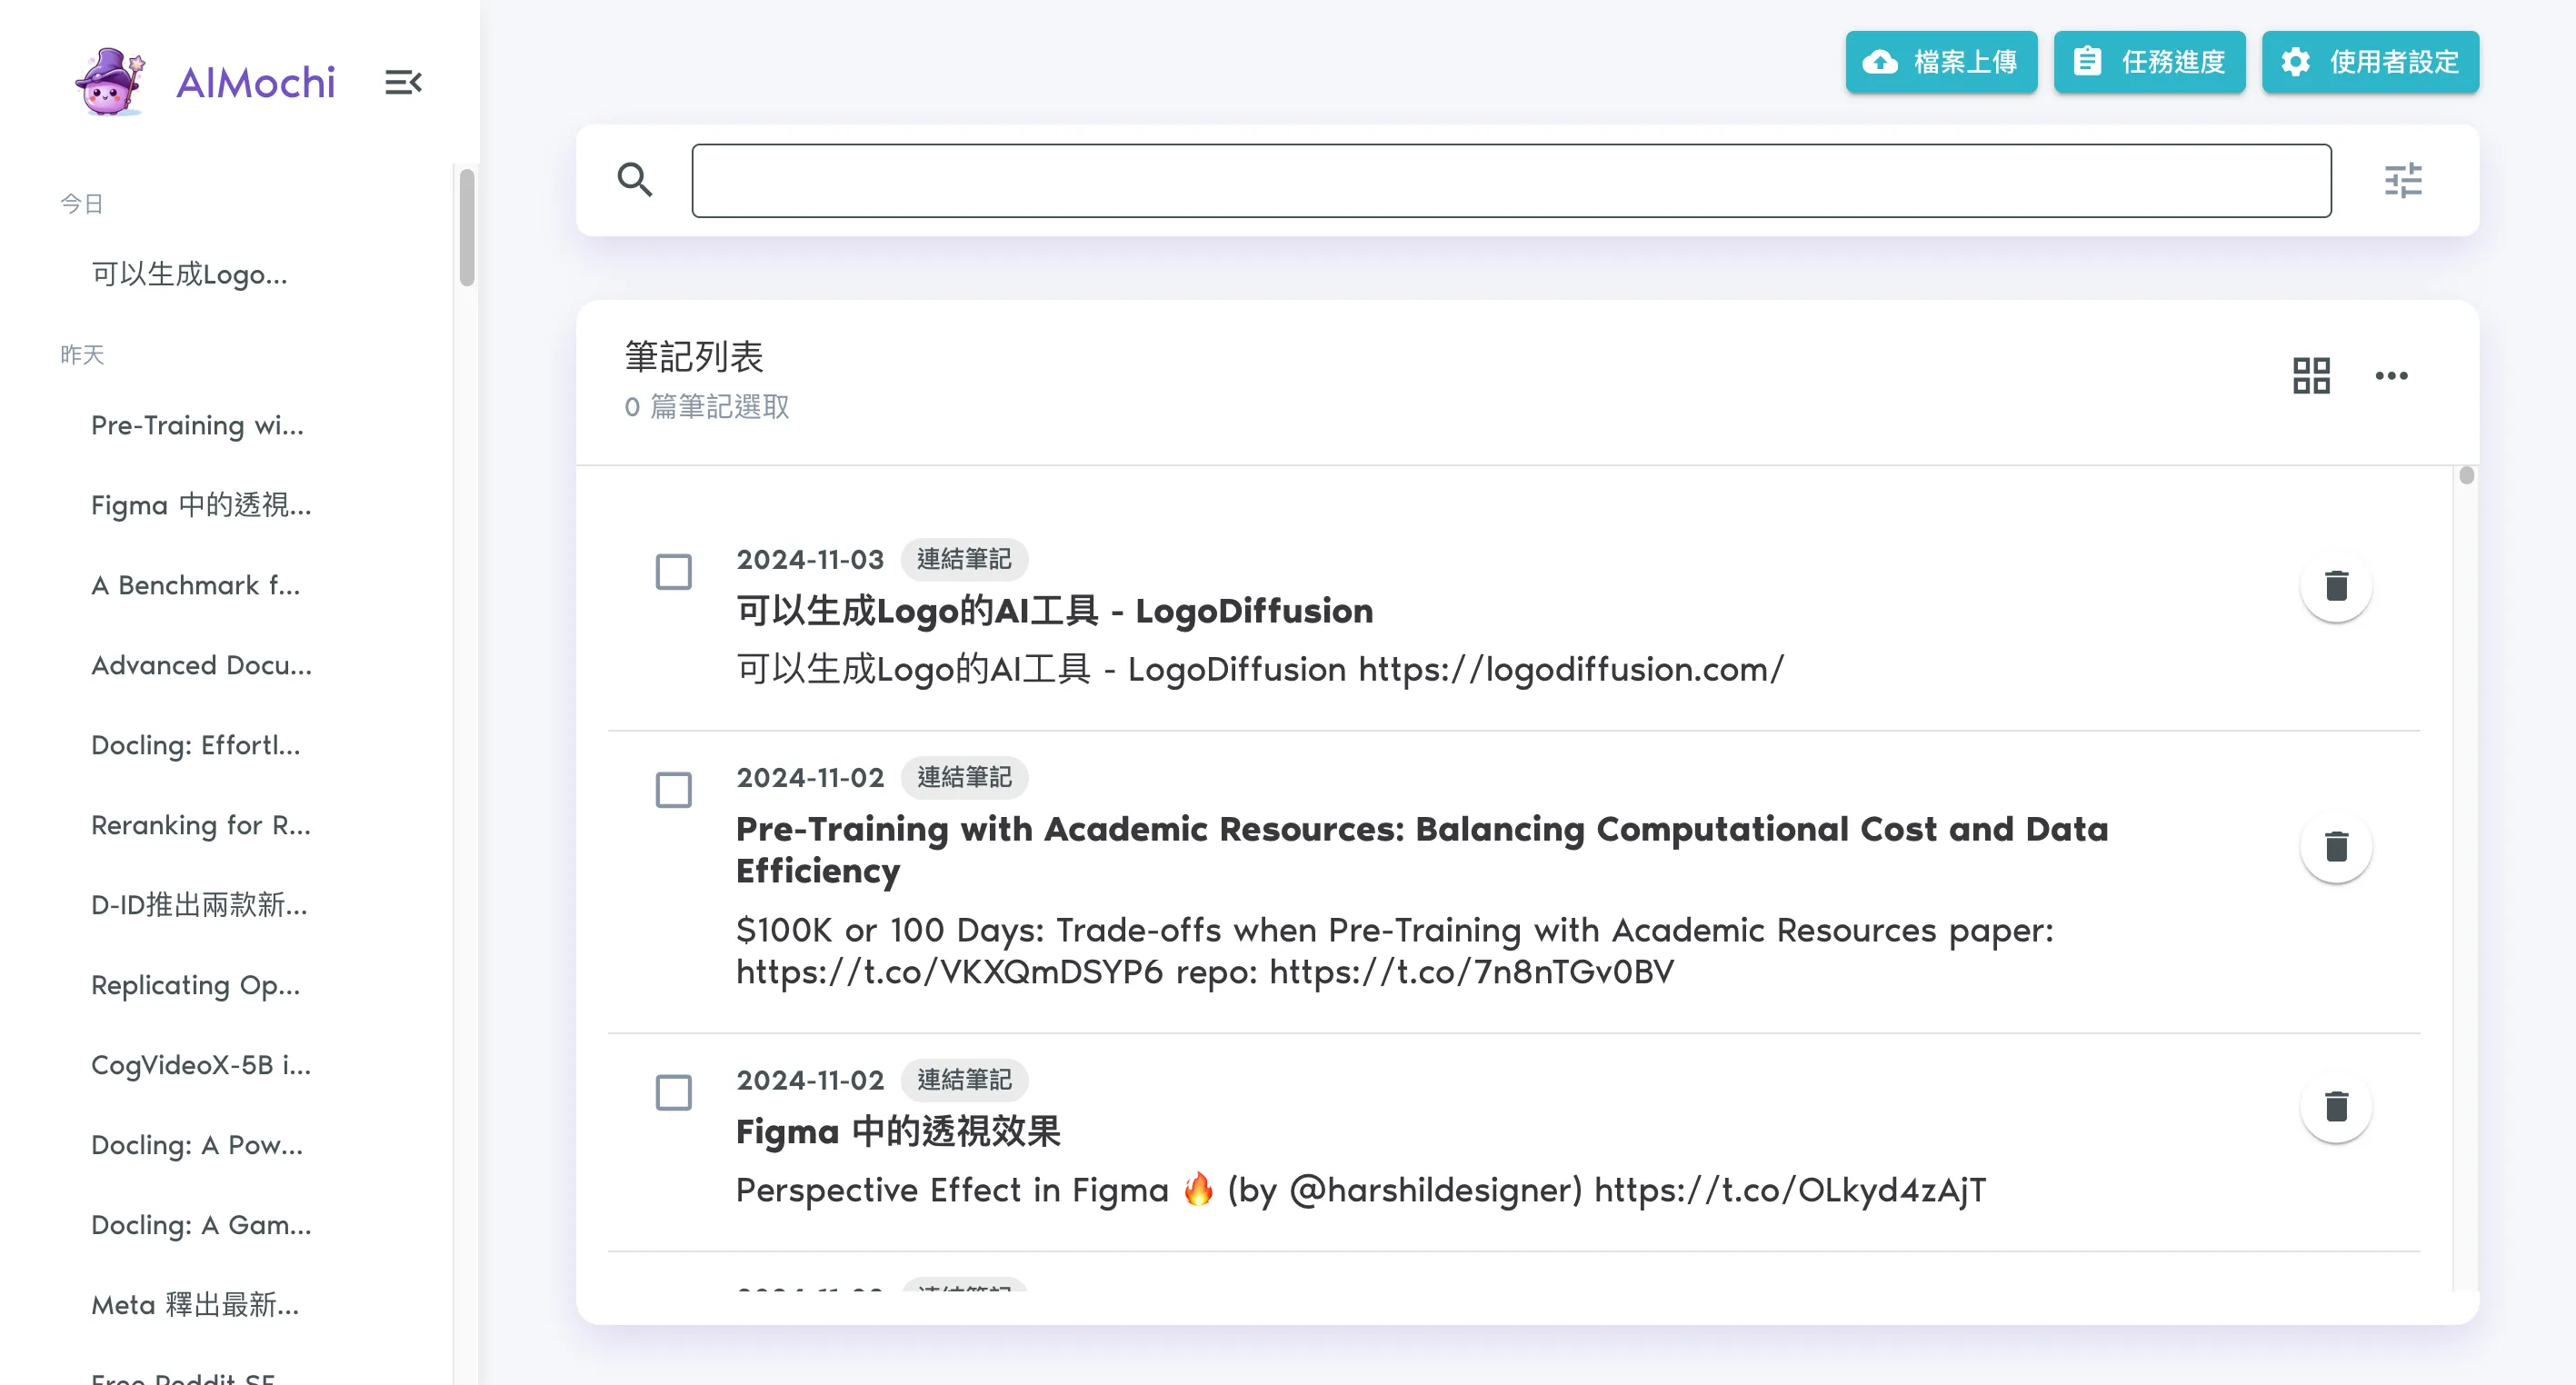2576x1385 pixels.
Task: Click 連結筆記 tag on the Figma note
Action: click(964, 1080)
